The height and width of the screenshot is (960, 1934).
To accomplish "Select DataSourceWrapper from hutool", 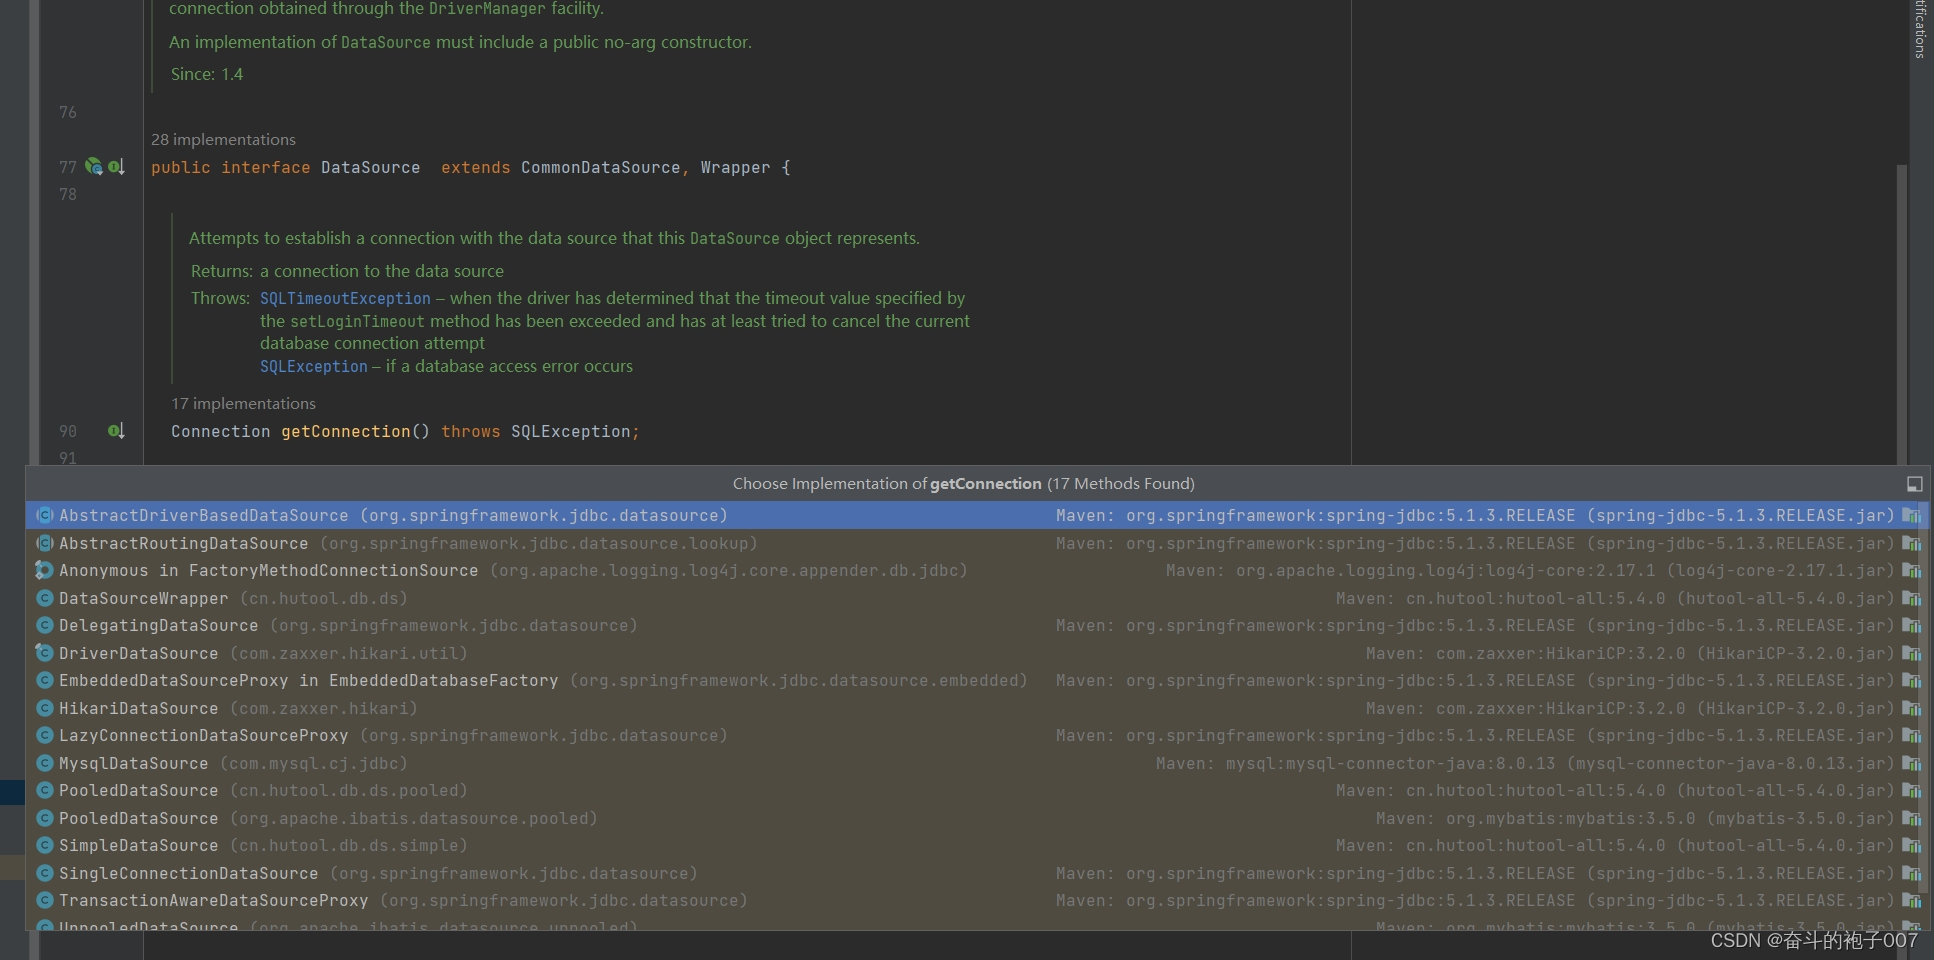I will click(x=976, y=598).
